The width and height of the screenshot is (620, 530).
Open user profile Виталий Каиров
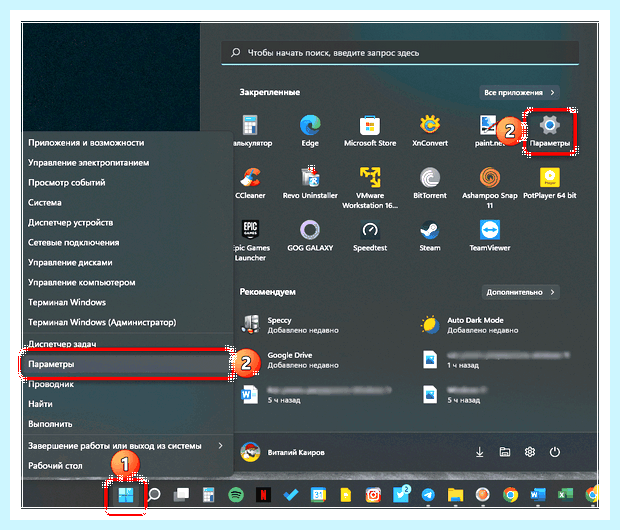click(x=283, y=452)
